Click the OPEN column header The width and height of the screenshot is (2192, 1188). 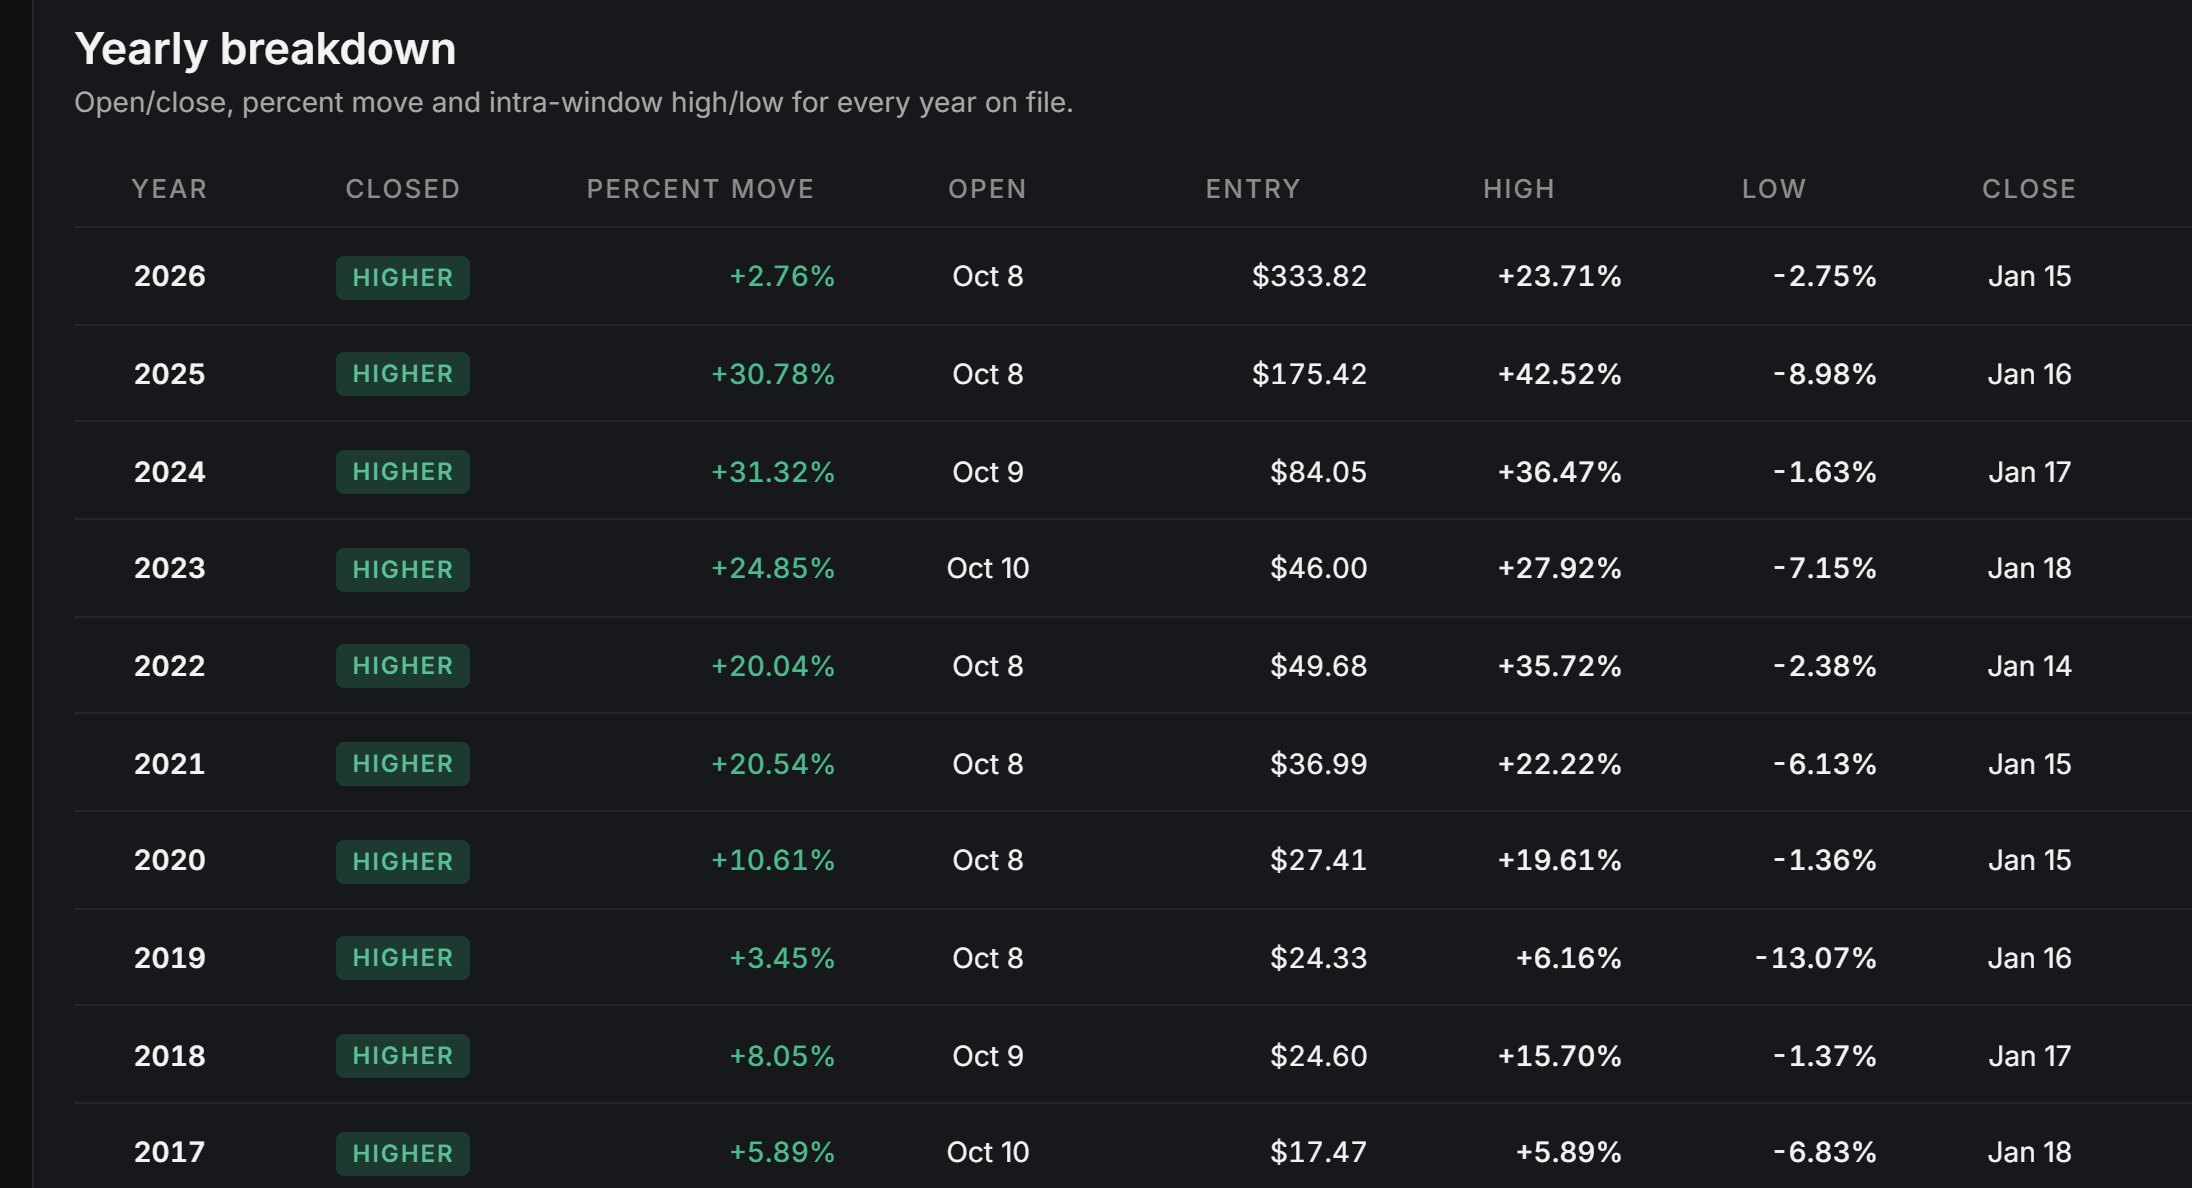pos(987,189)
